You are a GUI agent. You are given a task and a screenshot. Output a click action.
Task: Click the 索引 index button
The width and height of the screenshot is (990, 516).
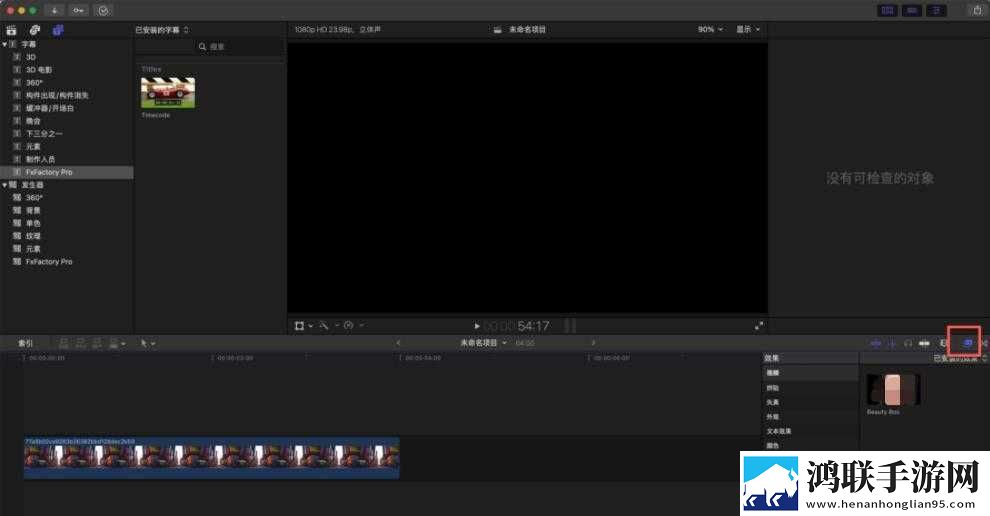pyautogui.click(x=25, y=343)
